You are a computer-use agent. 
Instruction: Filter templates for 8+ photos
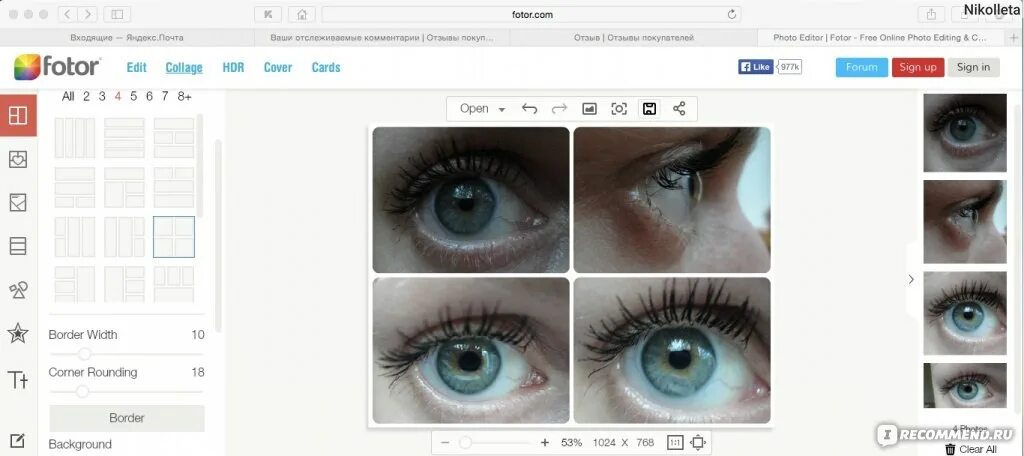pos(184,97)
